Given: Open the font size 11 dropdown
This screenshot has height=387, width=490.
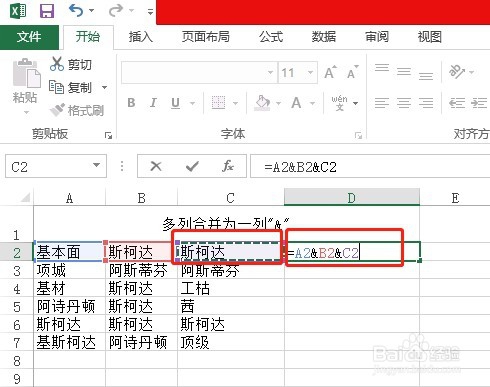Looking at the screenshot, I should [310, 72].
